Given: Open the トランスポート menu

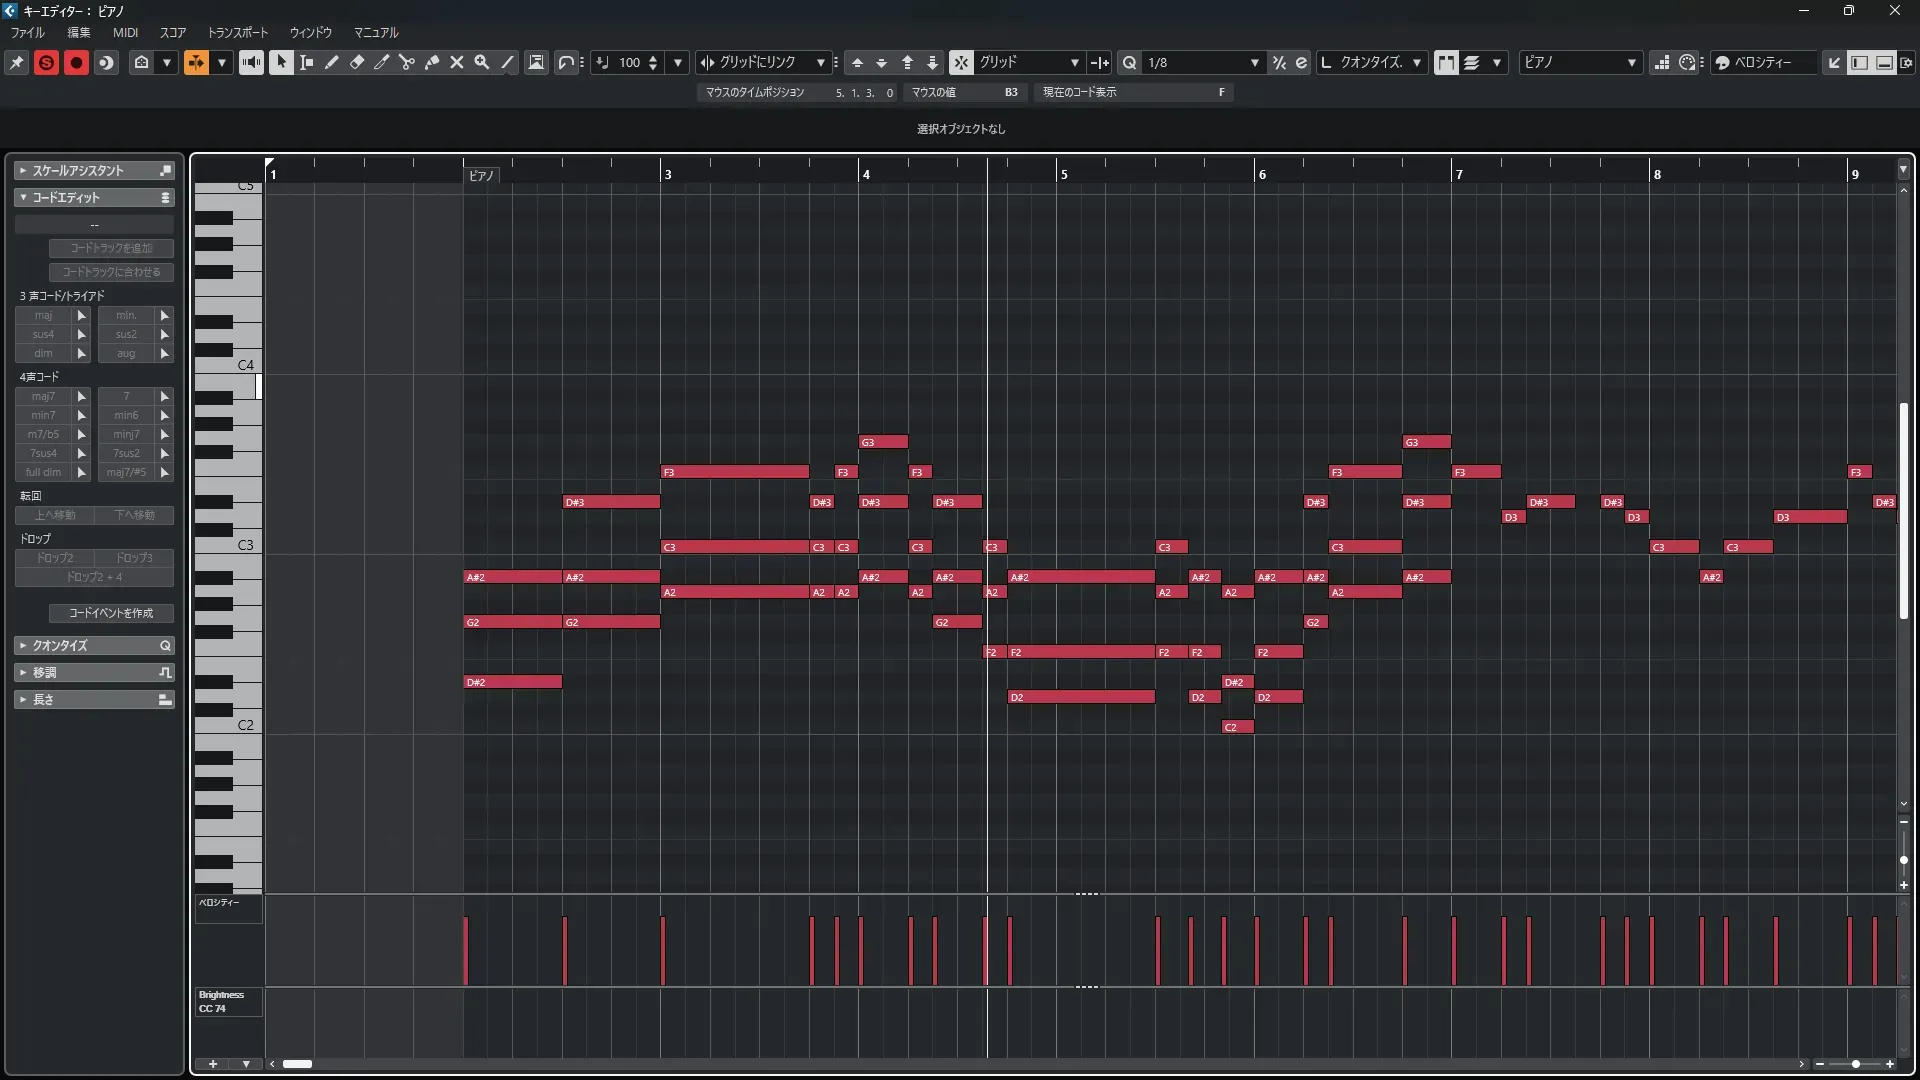Looking at the screenshot, I should click(237, 32).
